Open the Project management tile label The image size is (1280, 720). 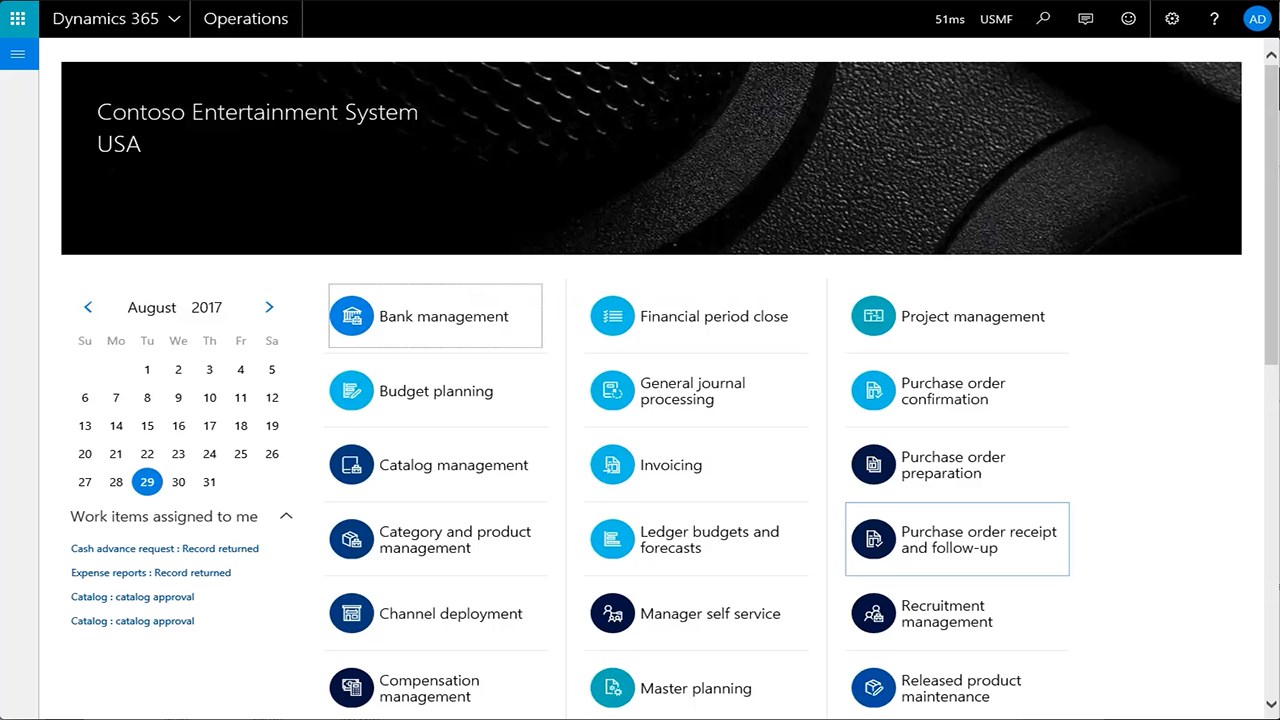pyautogui.click(x=973, y=316)
